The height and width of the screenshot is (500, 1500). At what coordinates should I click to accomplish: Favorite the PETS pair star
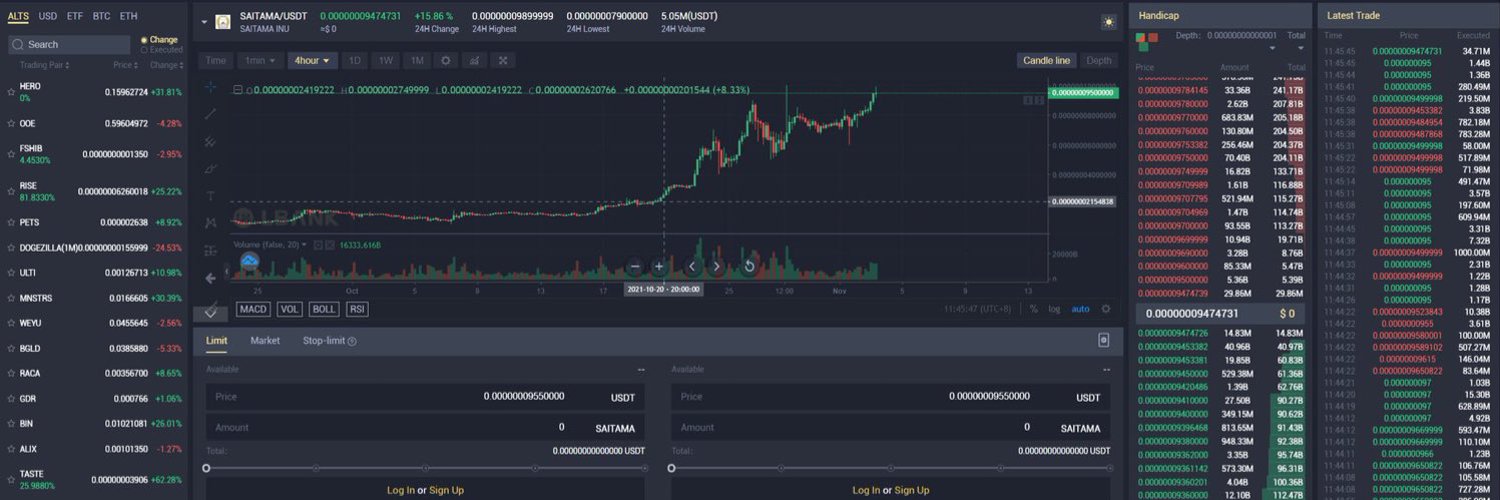point(11,222)
